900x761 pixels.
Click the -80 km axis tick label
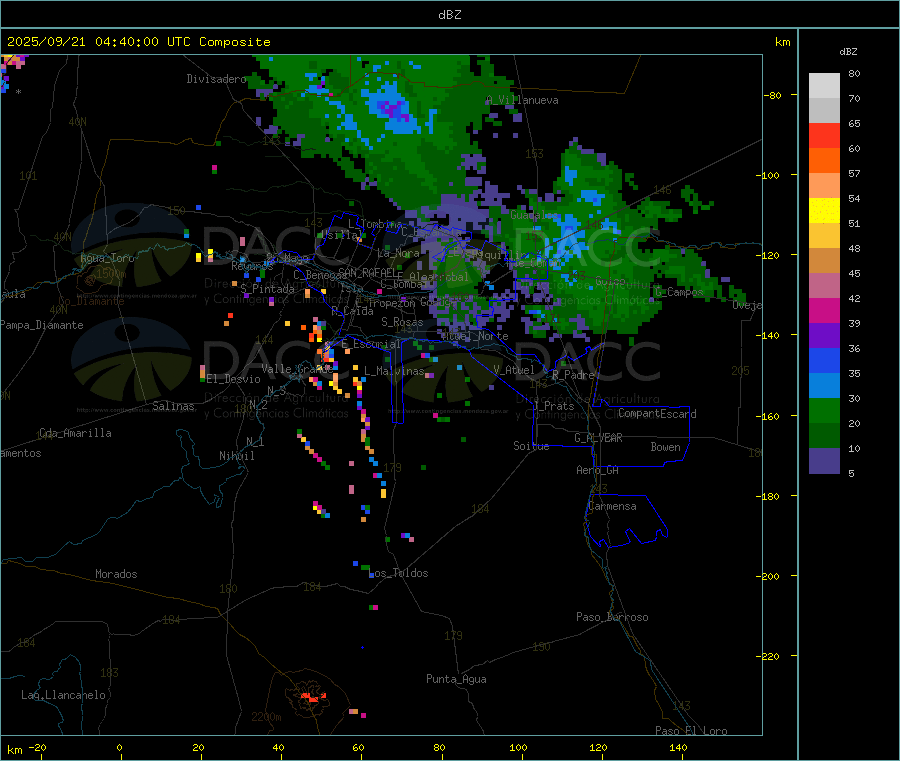click(773, 95)
